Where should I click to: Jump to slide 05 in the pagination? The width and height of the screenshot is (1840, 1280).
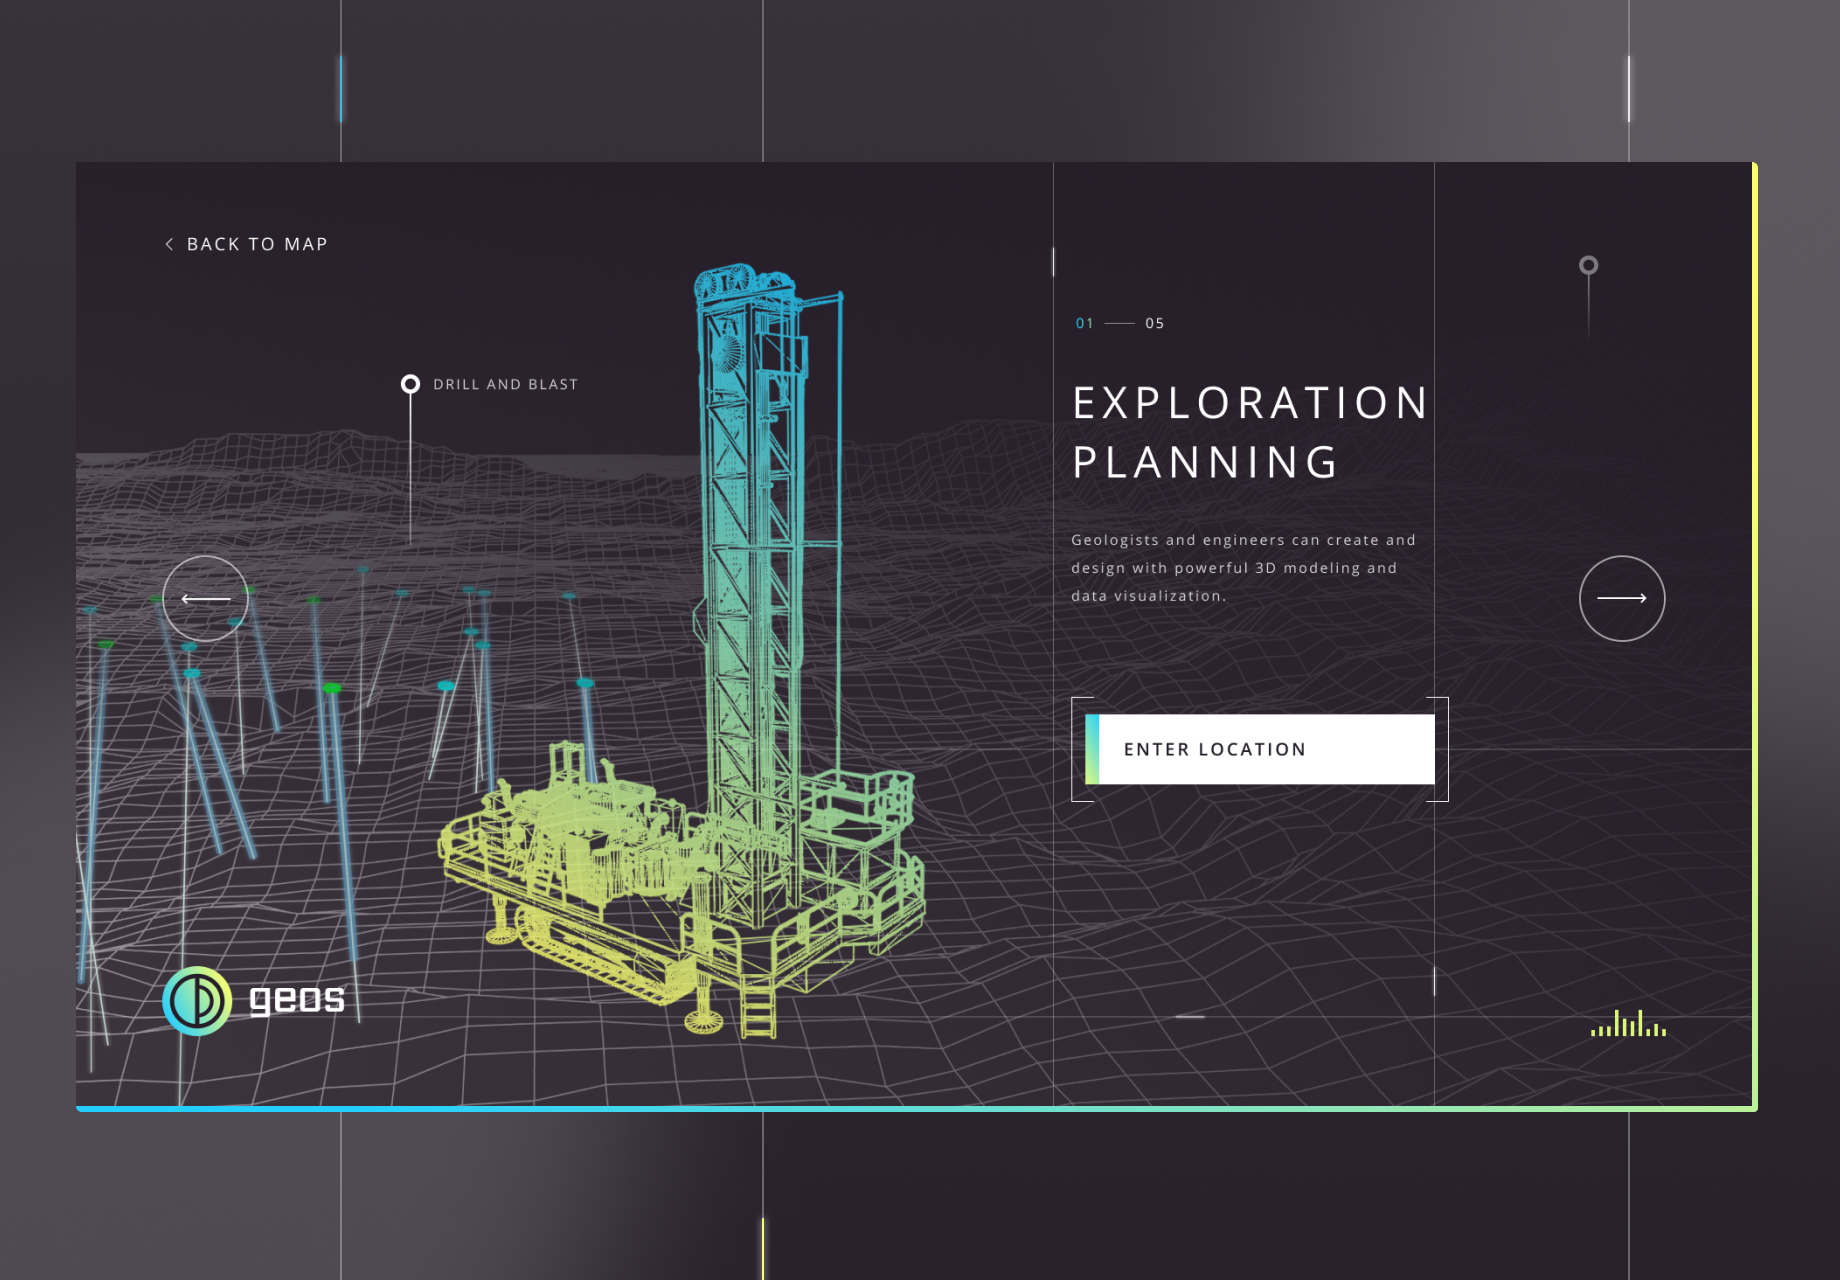pyautogui.click(x=1154, y=323)
